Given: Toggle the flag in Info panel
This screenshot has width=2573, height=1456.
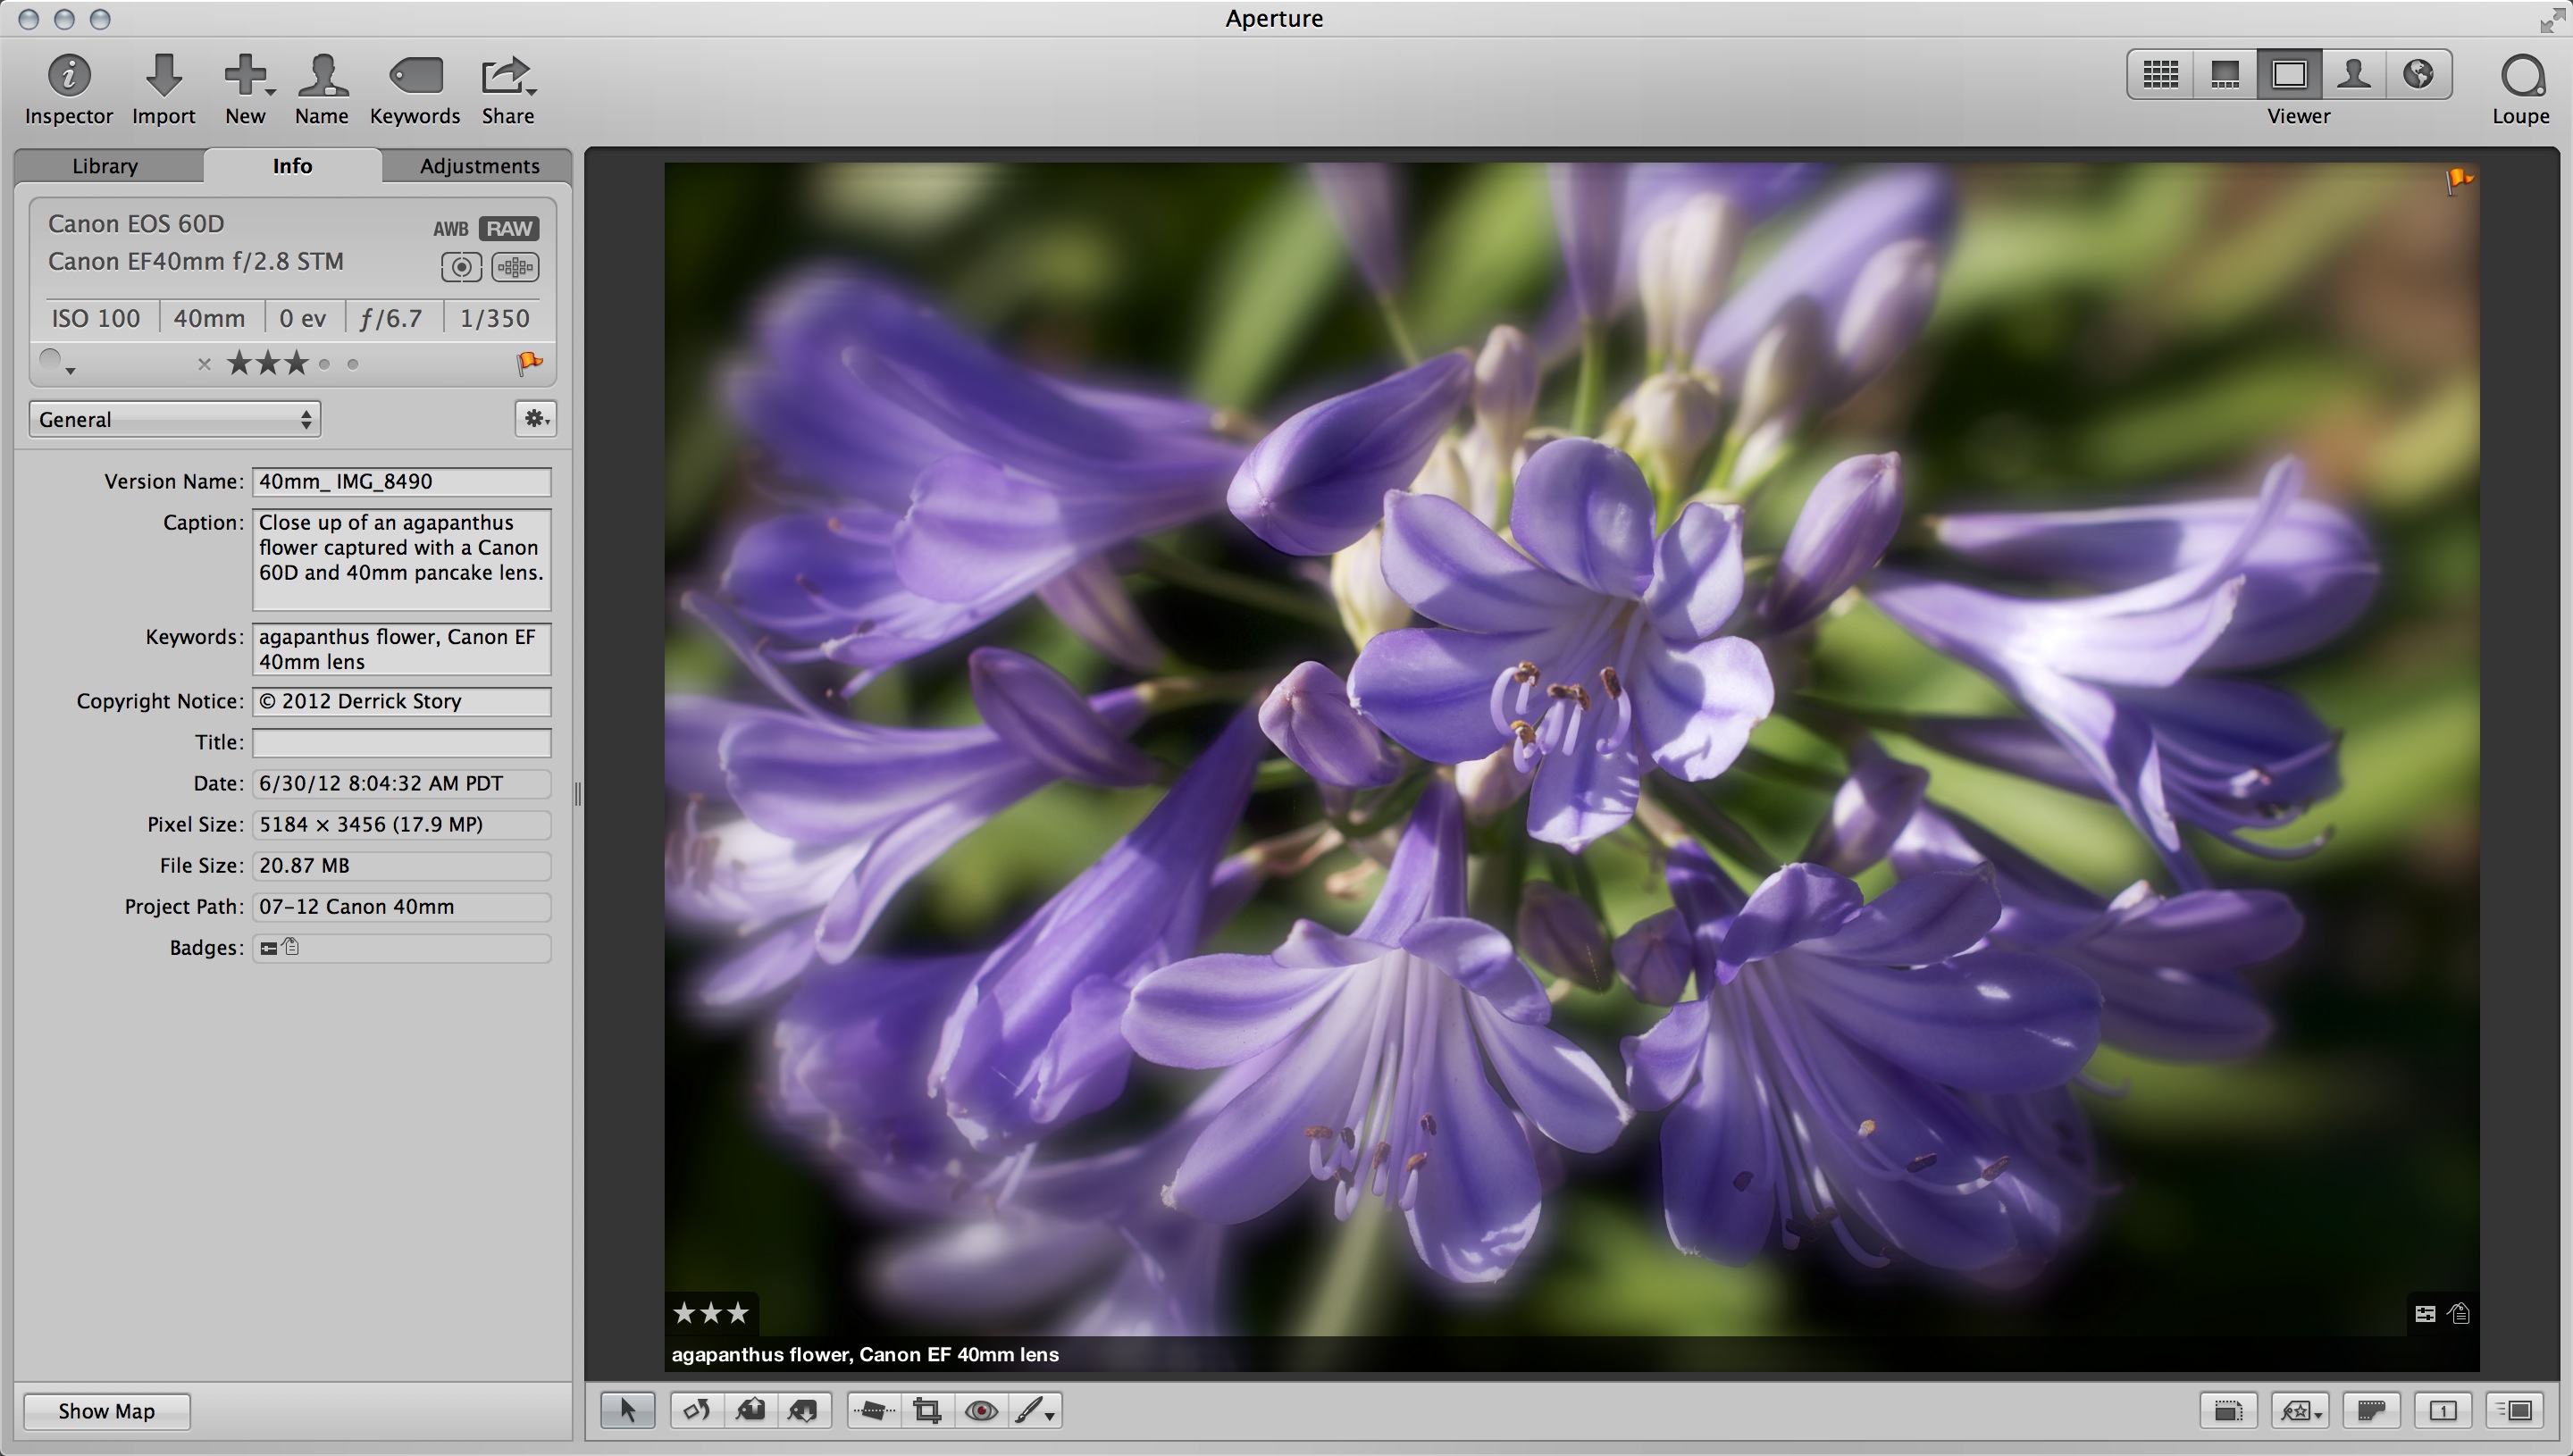Looking at the screenshot, I should [529, 363].
